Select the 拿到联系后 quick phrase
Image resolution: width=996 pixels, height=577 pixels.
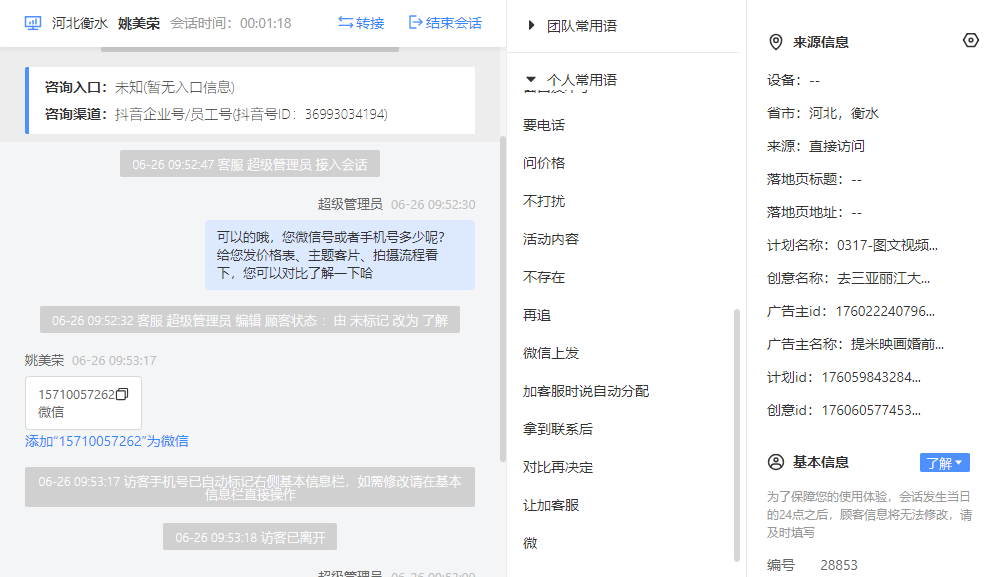point(558,430)
